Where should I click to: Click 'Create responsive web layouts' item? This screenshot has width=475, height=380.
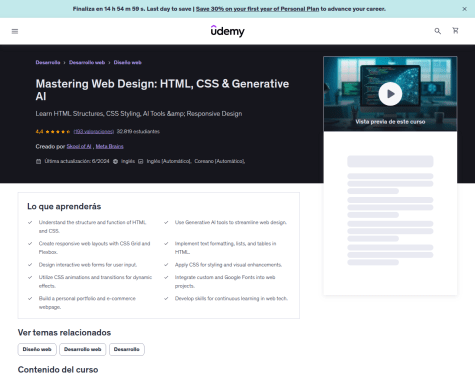tap(94, 248)
